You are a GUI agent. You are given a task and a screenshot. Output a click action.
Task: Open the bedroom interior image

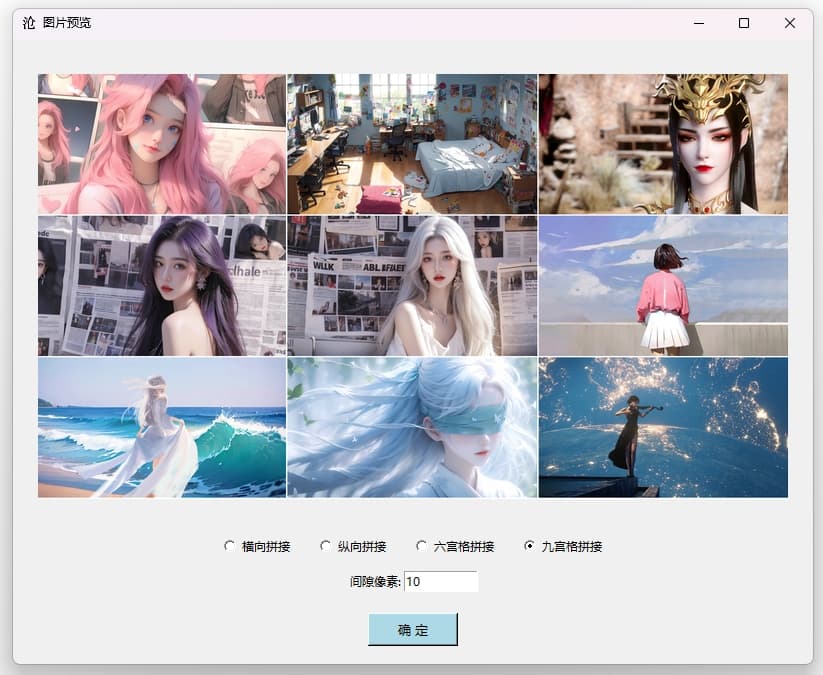click(x=412, y=144)
